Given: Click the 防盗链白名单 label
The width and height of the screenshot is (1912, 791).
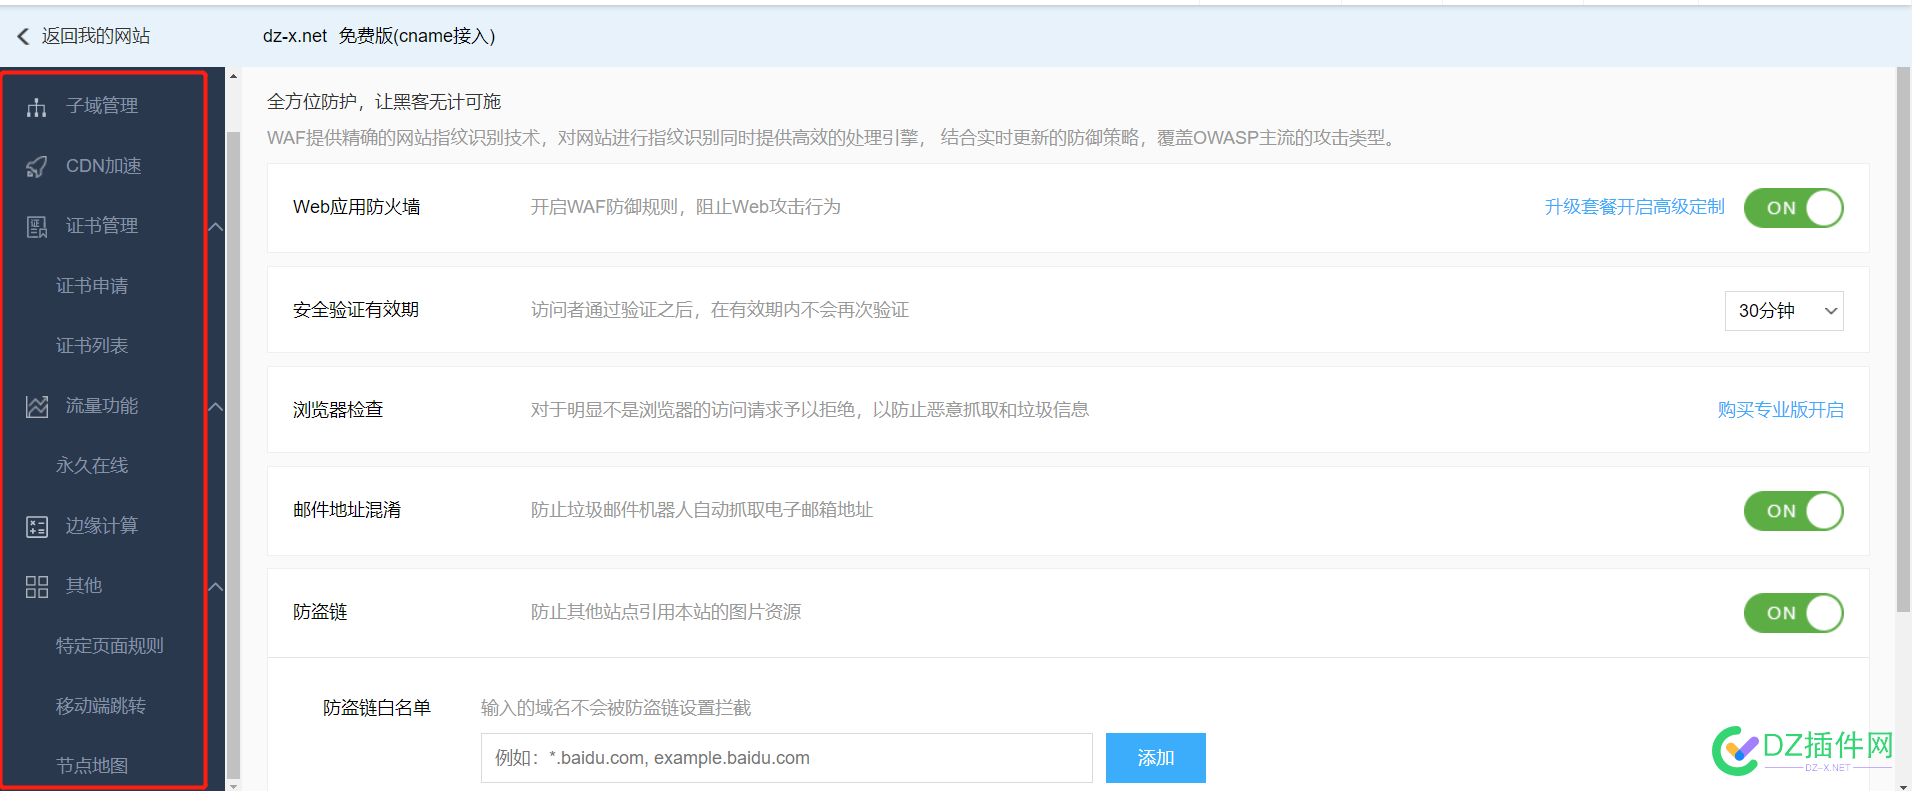Looking at the screenshot, I should 377,708.
